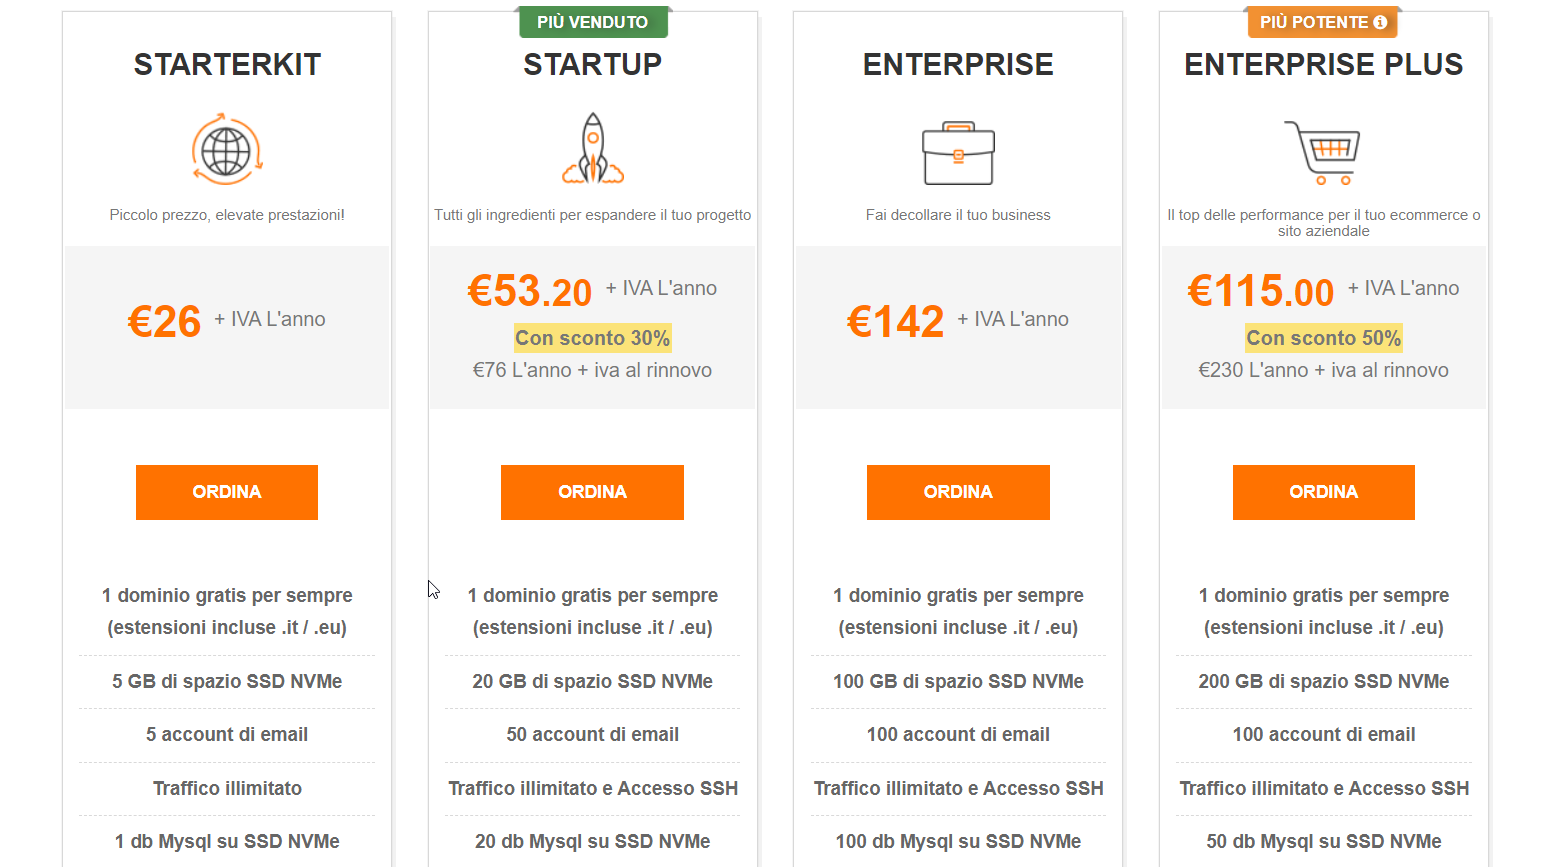Image resolution: width=1564 pixels, height=867 pixels.
Task: Click the globe icon under StarterKit
Action: (x=227, y=150)
